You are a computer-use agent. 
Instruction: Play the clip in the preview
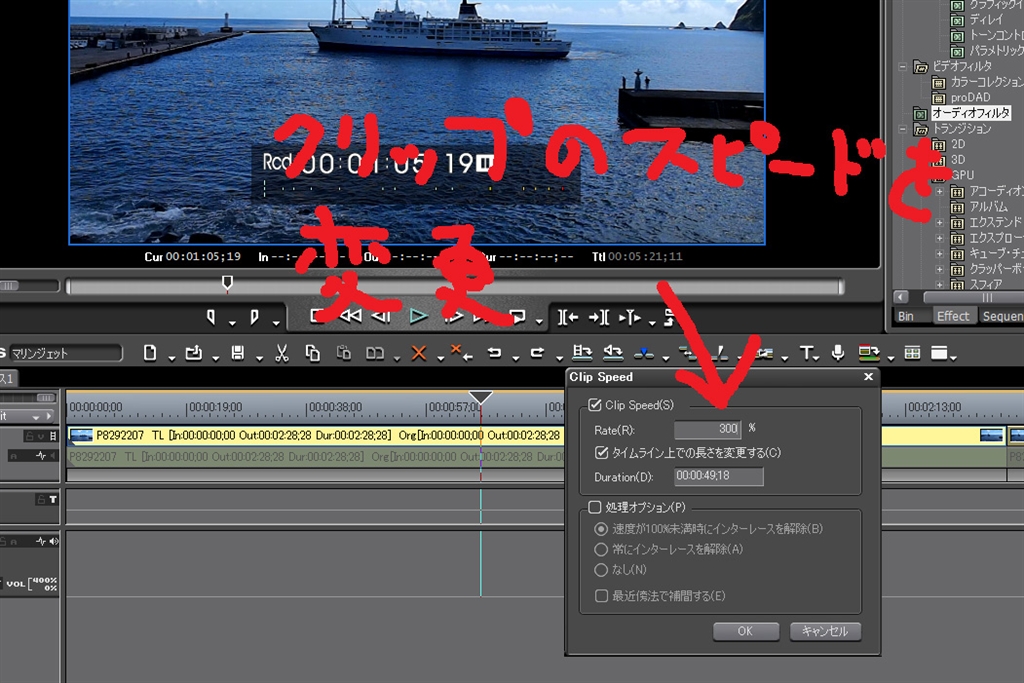pos(418,317)
